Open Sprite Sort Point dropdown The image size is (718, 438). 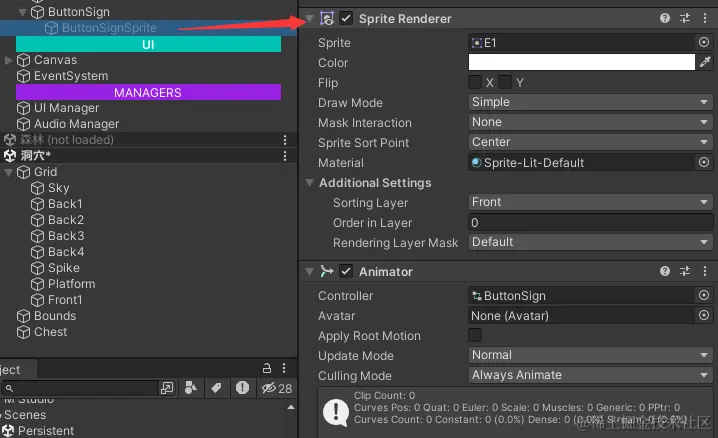coord(590,142)
